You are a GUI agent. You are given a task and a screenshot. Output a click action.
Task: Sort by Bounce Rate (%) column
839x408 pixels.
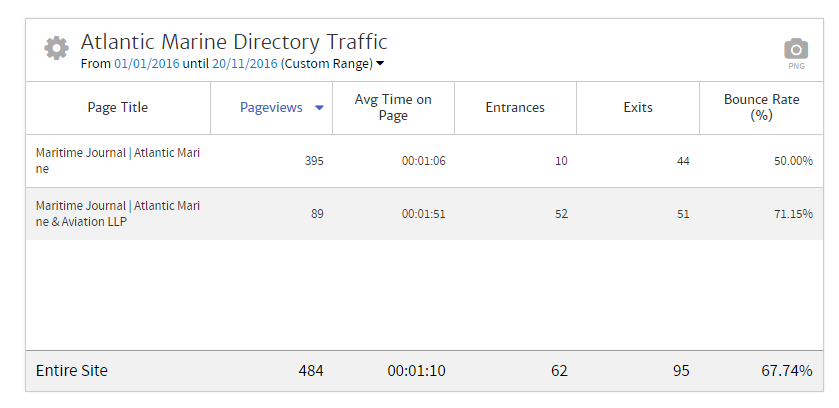(x=761, y=107)
